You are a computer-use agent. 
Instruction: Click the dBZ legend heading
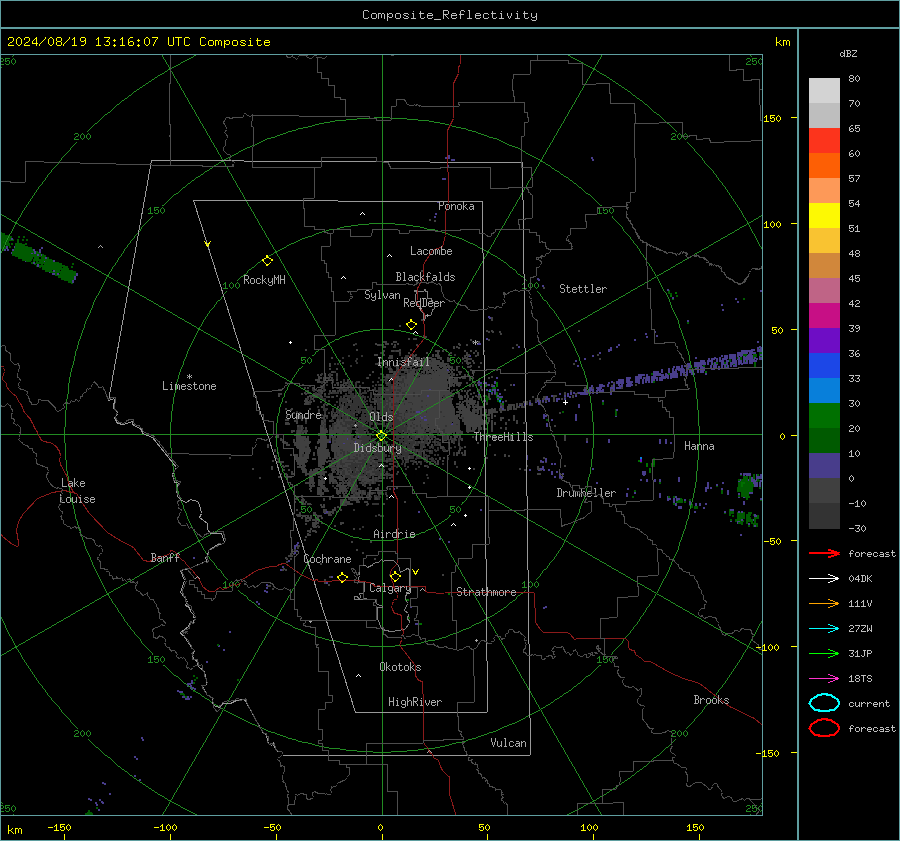click(848, 54)
